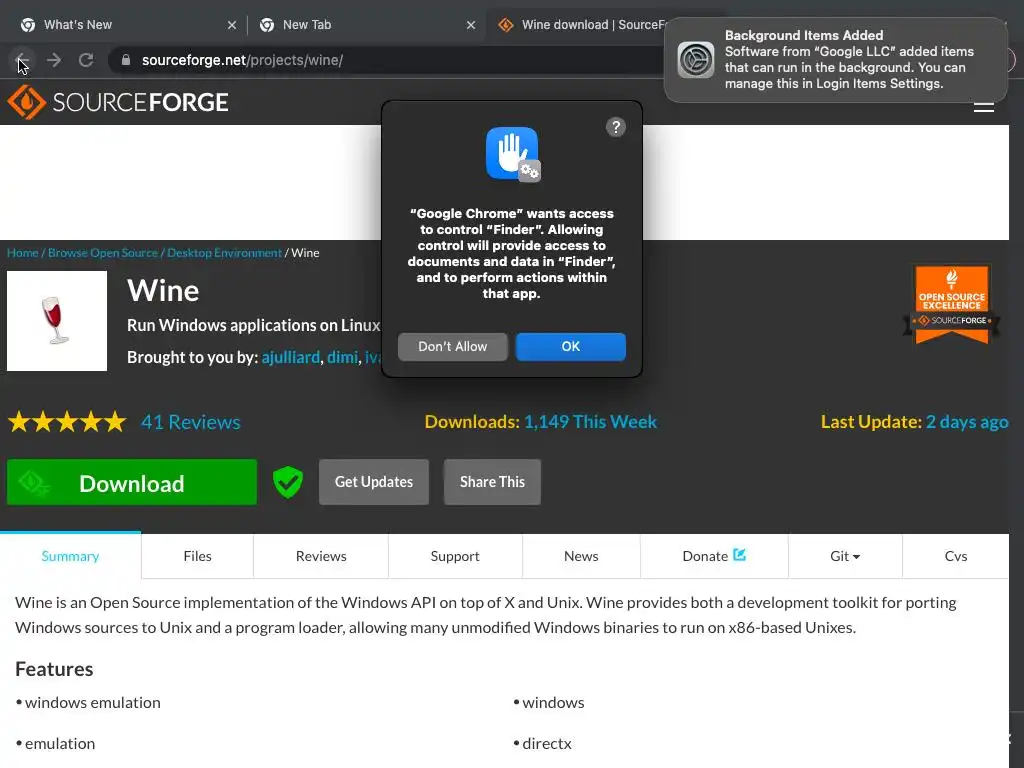Open the Reviews tab

point(321,556)
